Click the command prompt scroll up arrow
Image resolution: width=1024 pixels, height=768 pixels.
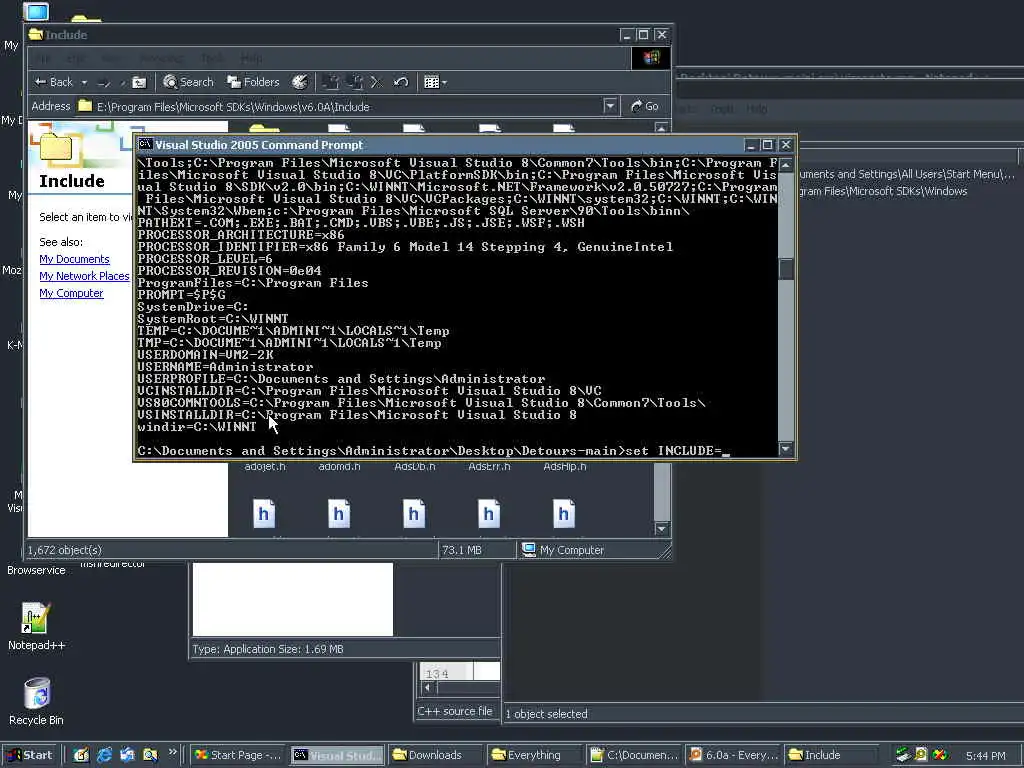[786, 163]
